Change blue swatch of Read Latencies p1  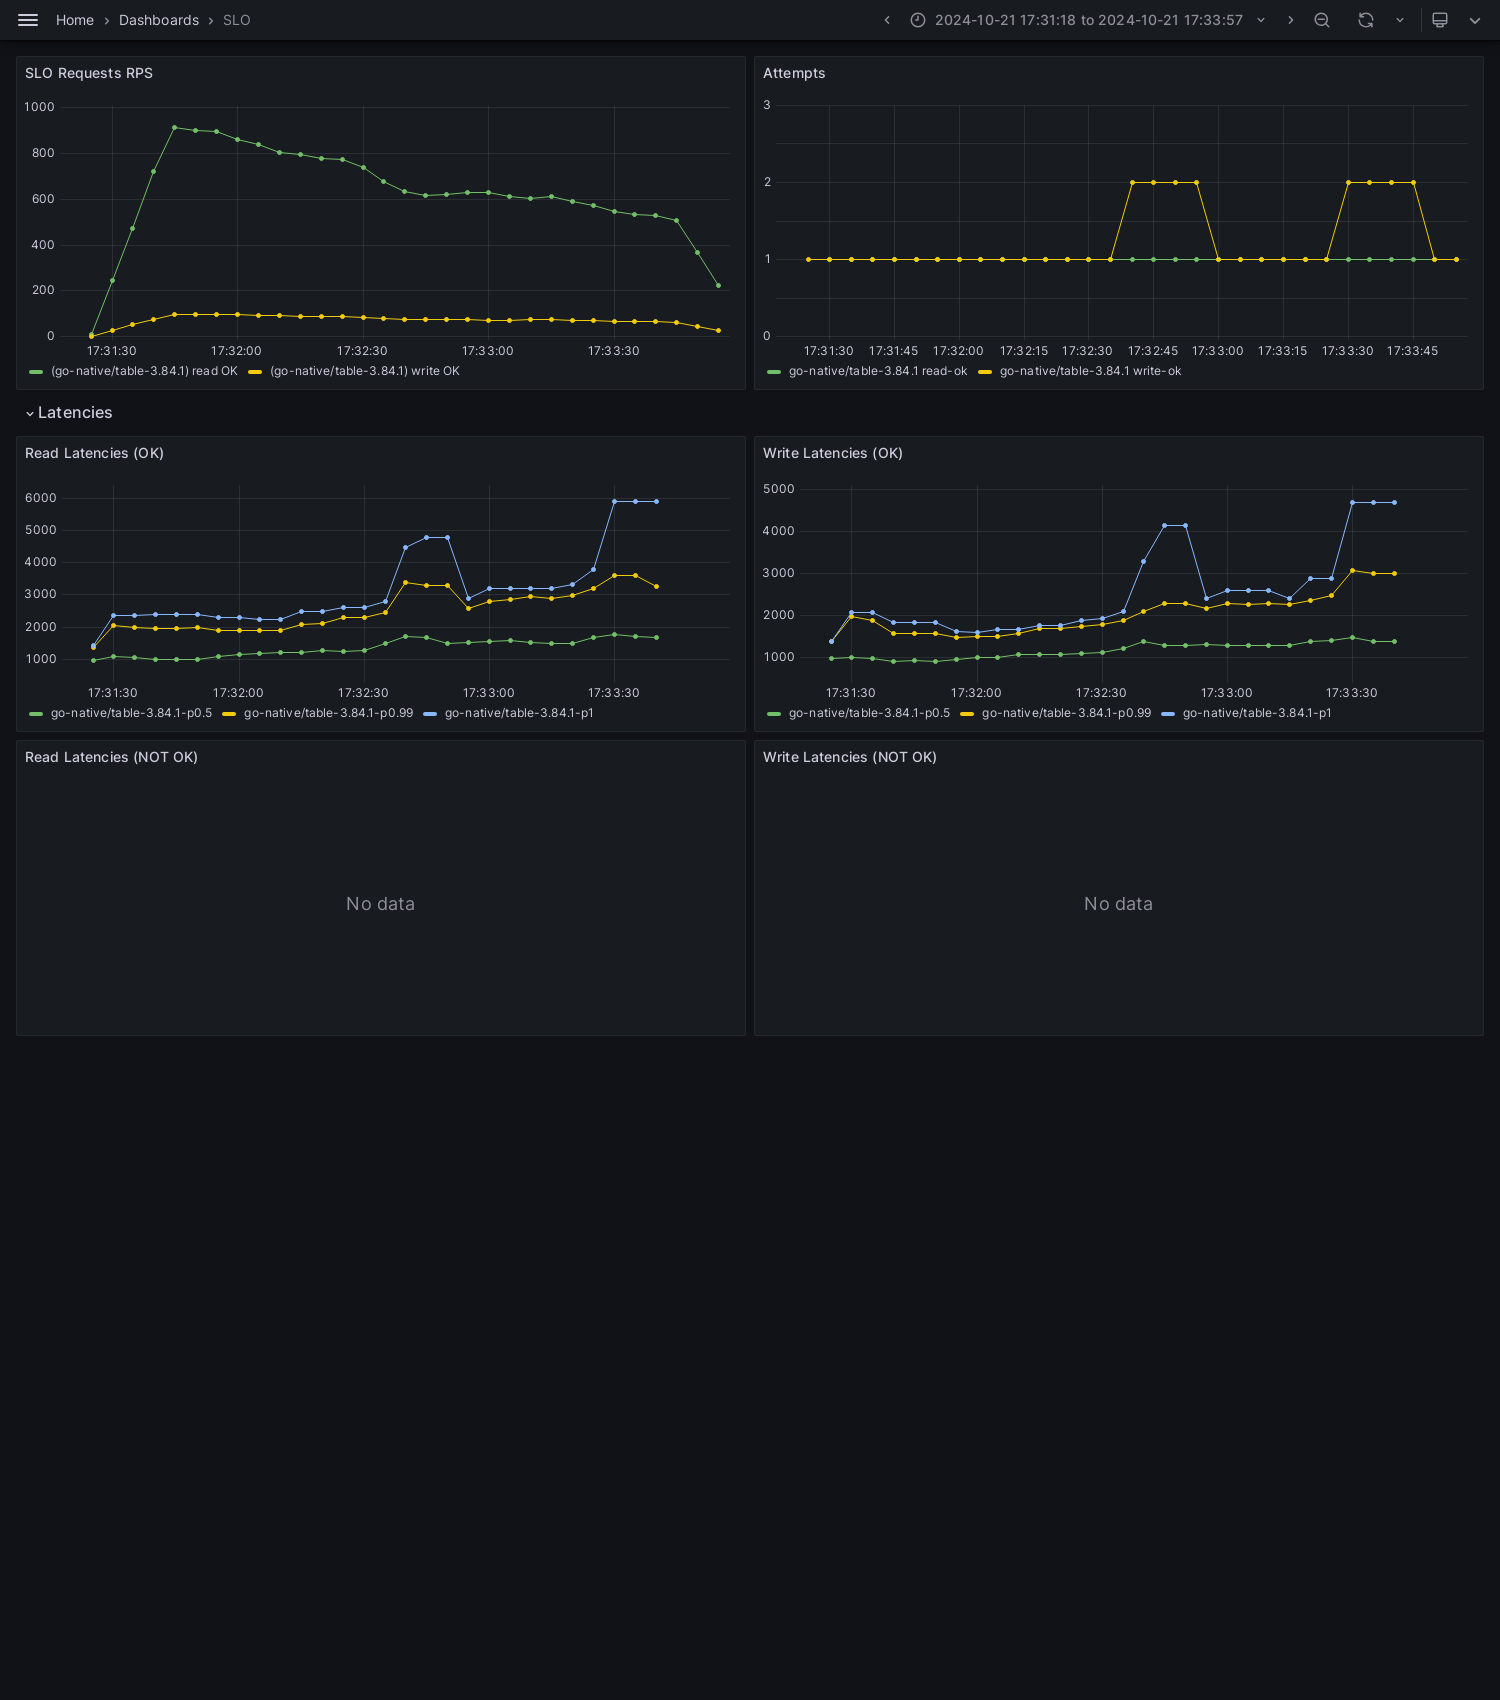pos(430,714)
